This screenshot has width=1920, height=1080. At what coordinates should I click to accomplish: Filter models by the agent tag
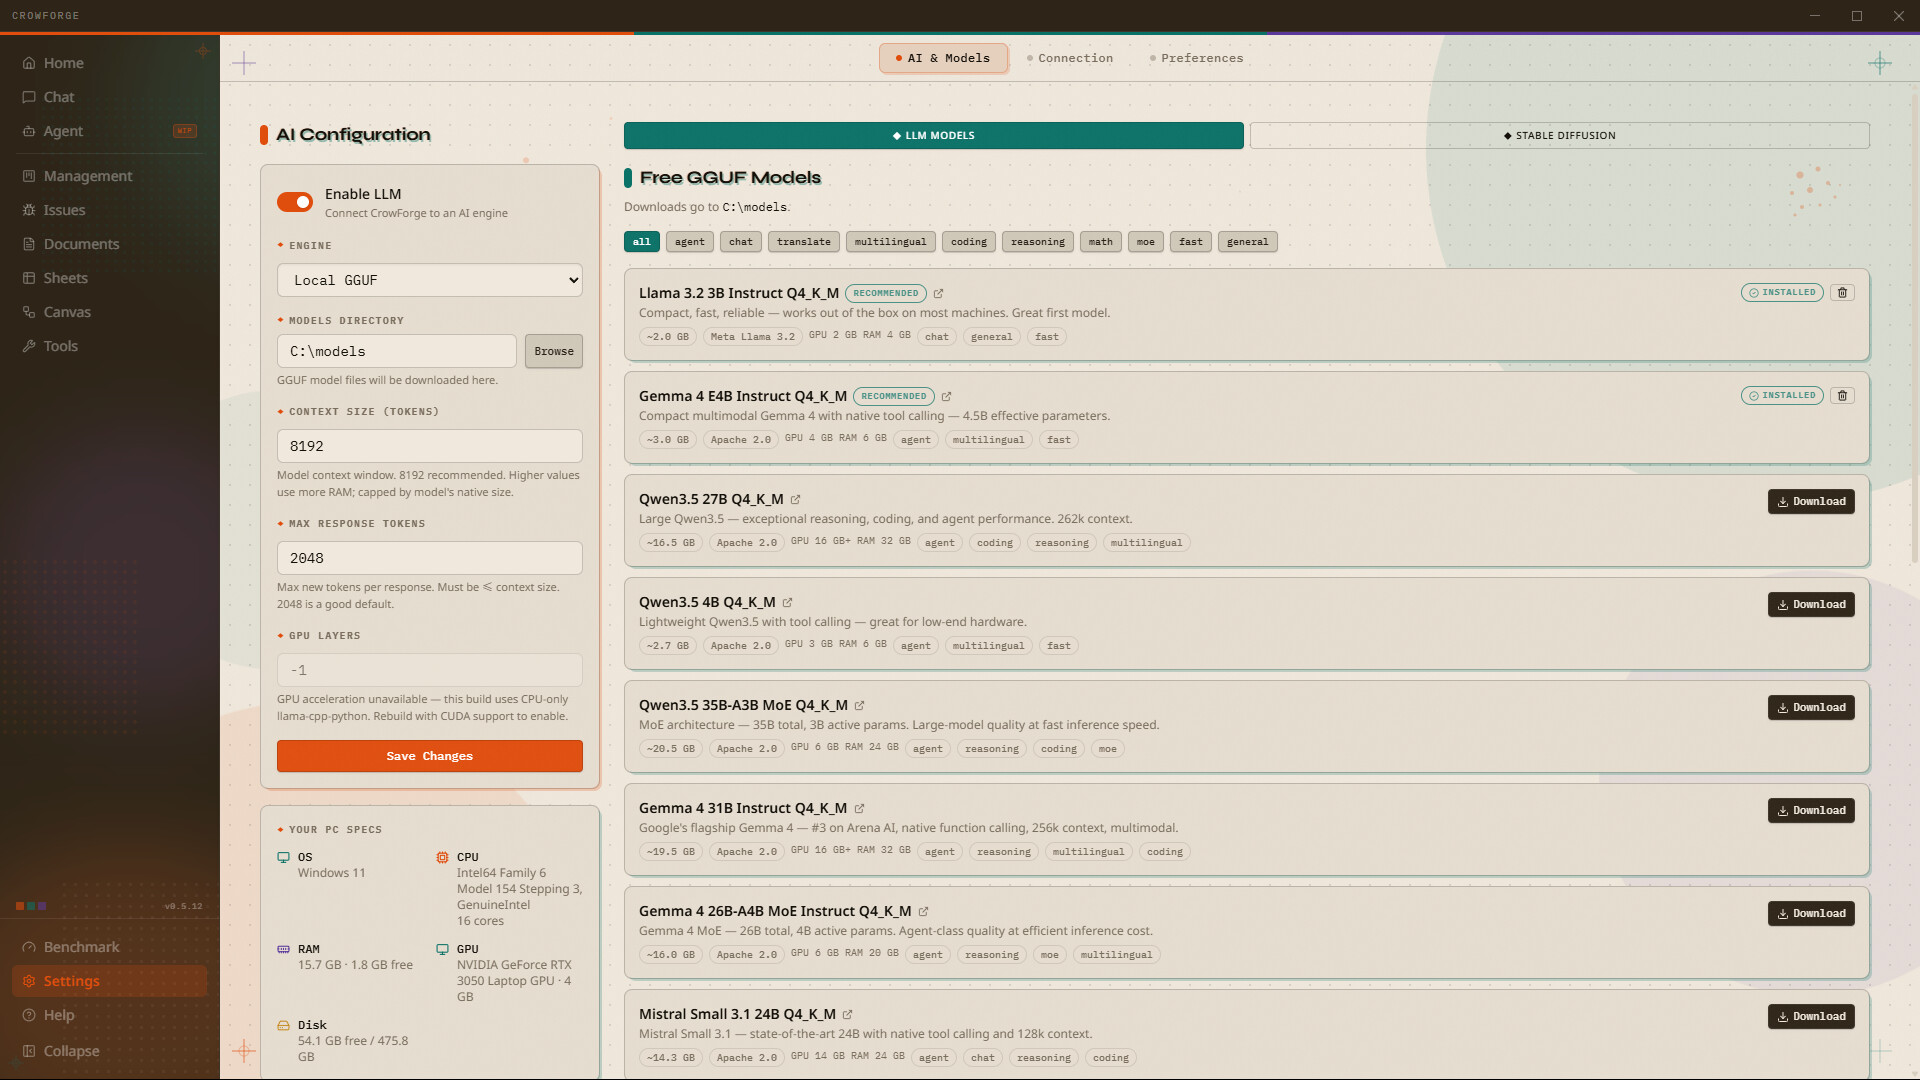tap(690, 242)
